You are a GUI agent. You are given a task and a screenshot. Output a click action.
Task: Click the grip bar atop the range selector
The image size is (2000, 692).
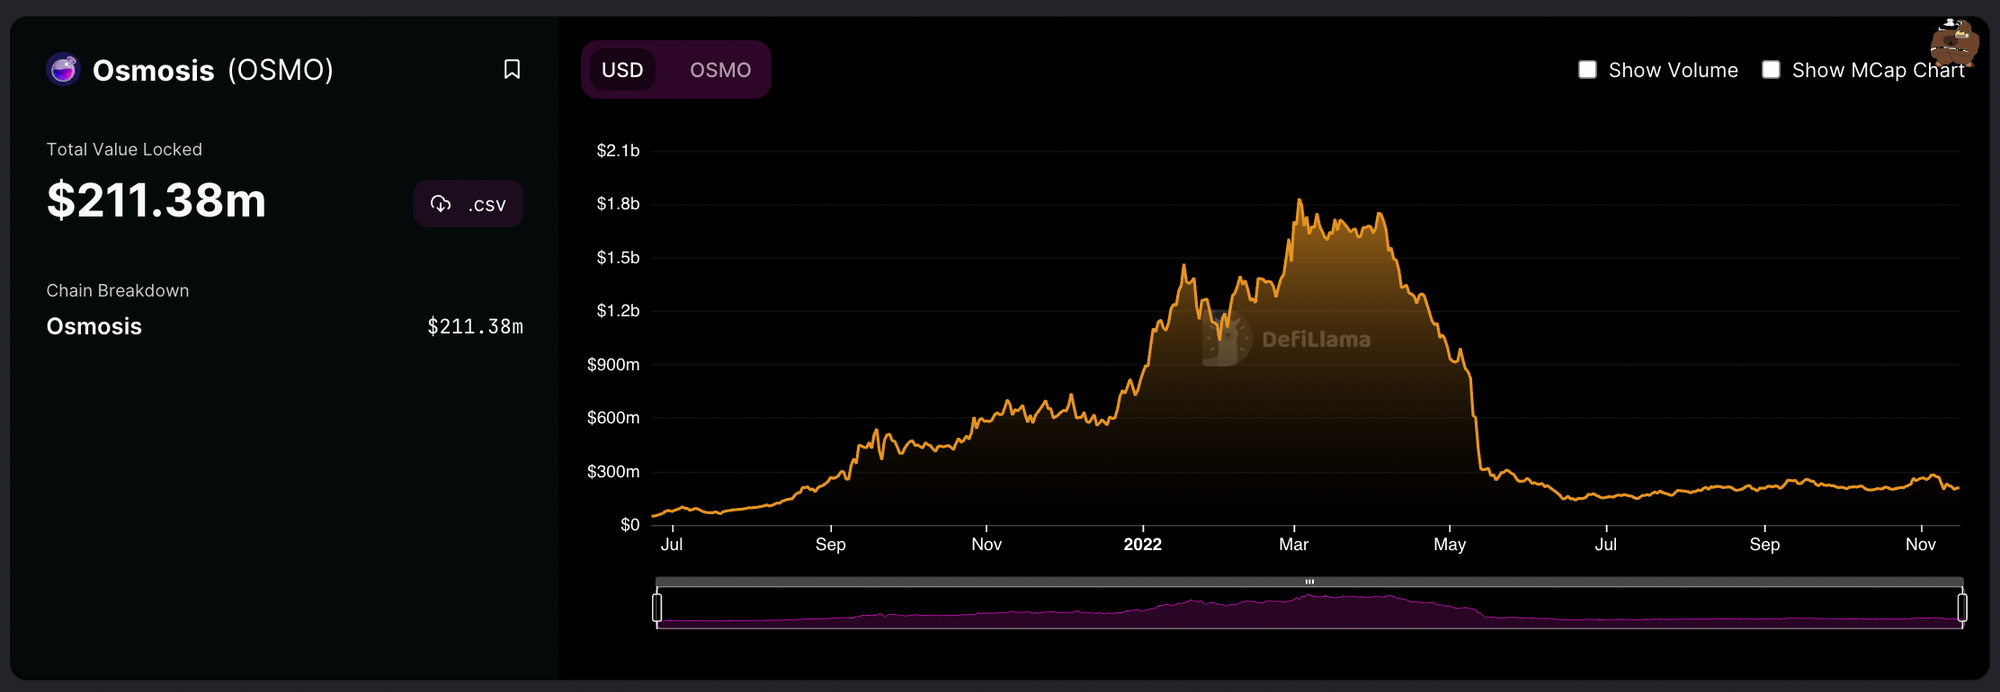(1309, 581)
